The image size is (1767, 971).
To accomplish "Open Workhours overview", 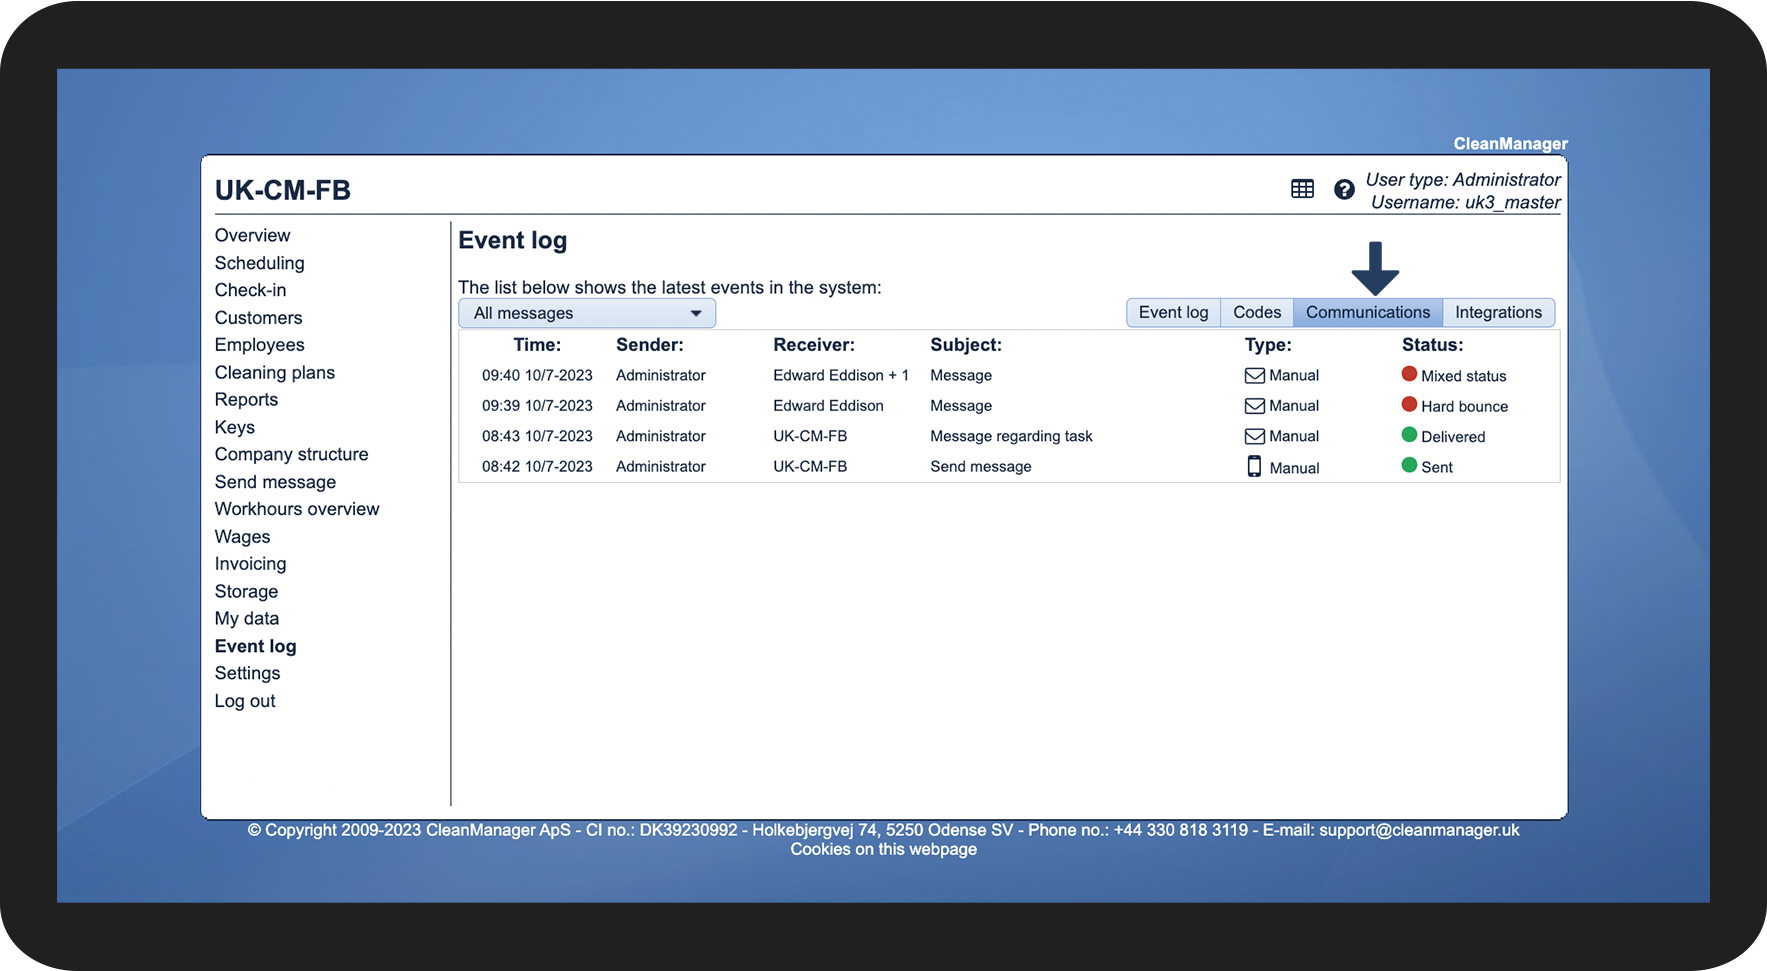I will tap(297, 509).
